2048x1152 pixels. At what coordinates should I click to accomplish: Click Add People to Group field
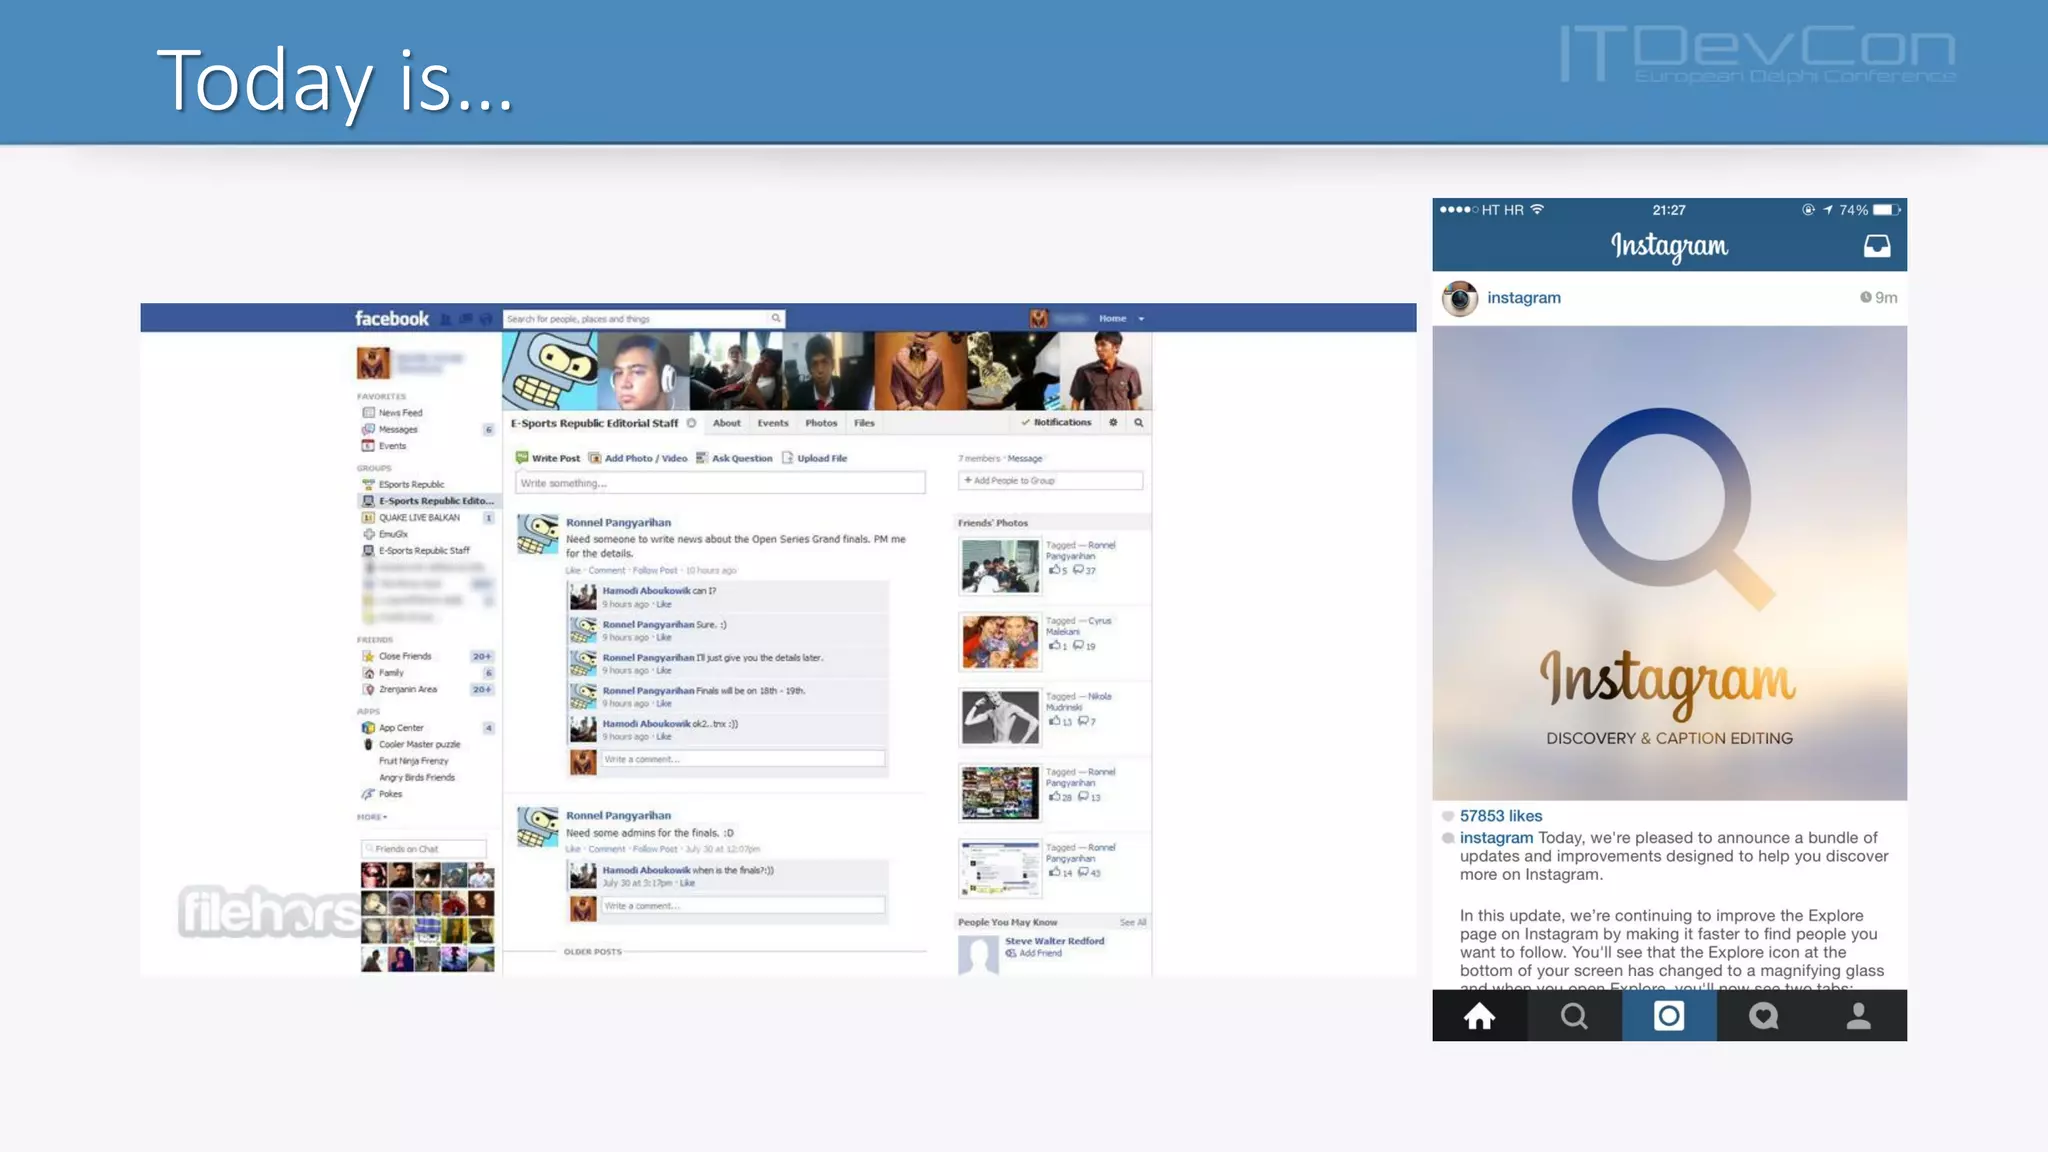point(1049,481)
